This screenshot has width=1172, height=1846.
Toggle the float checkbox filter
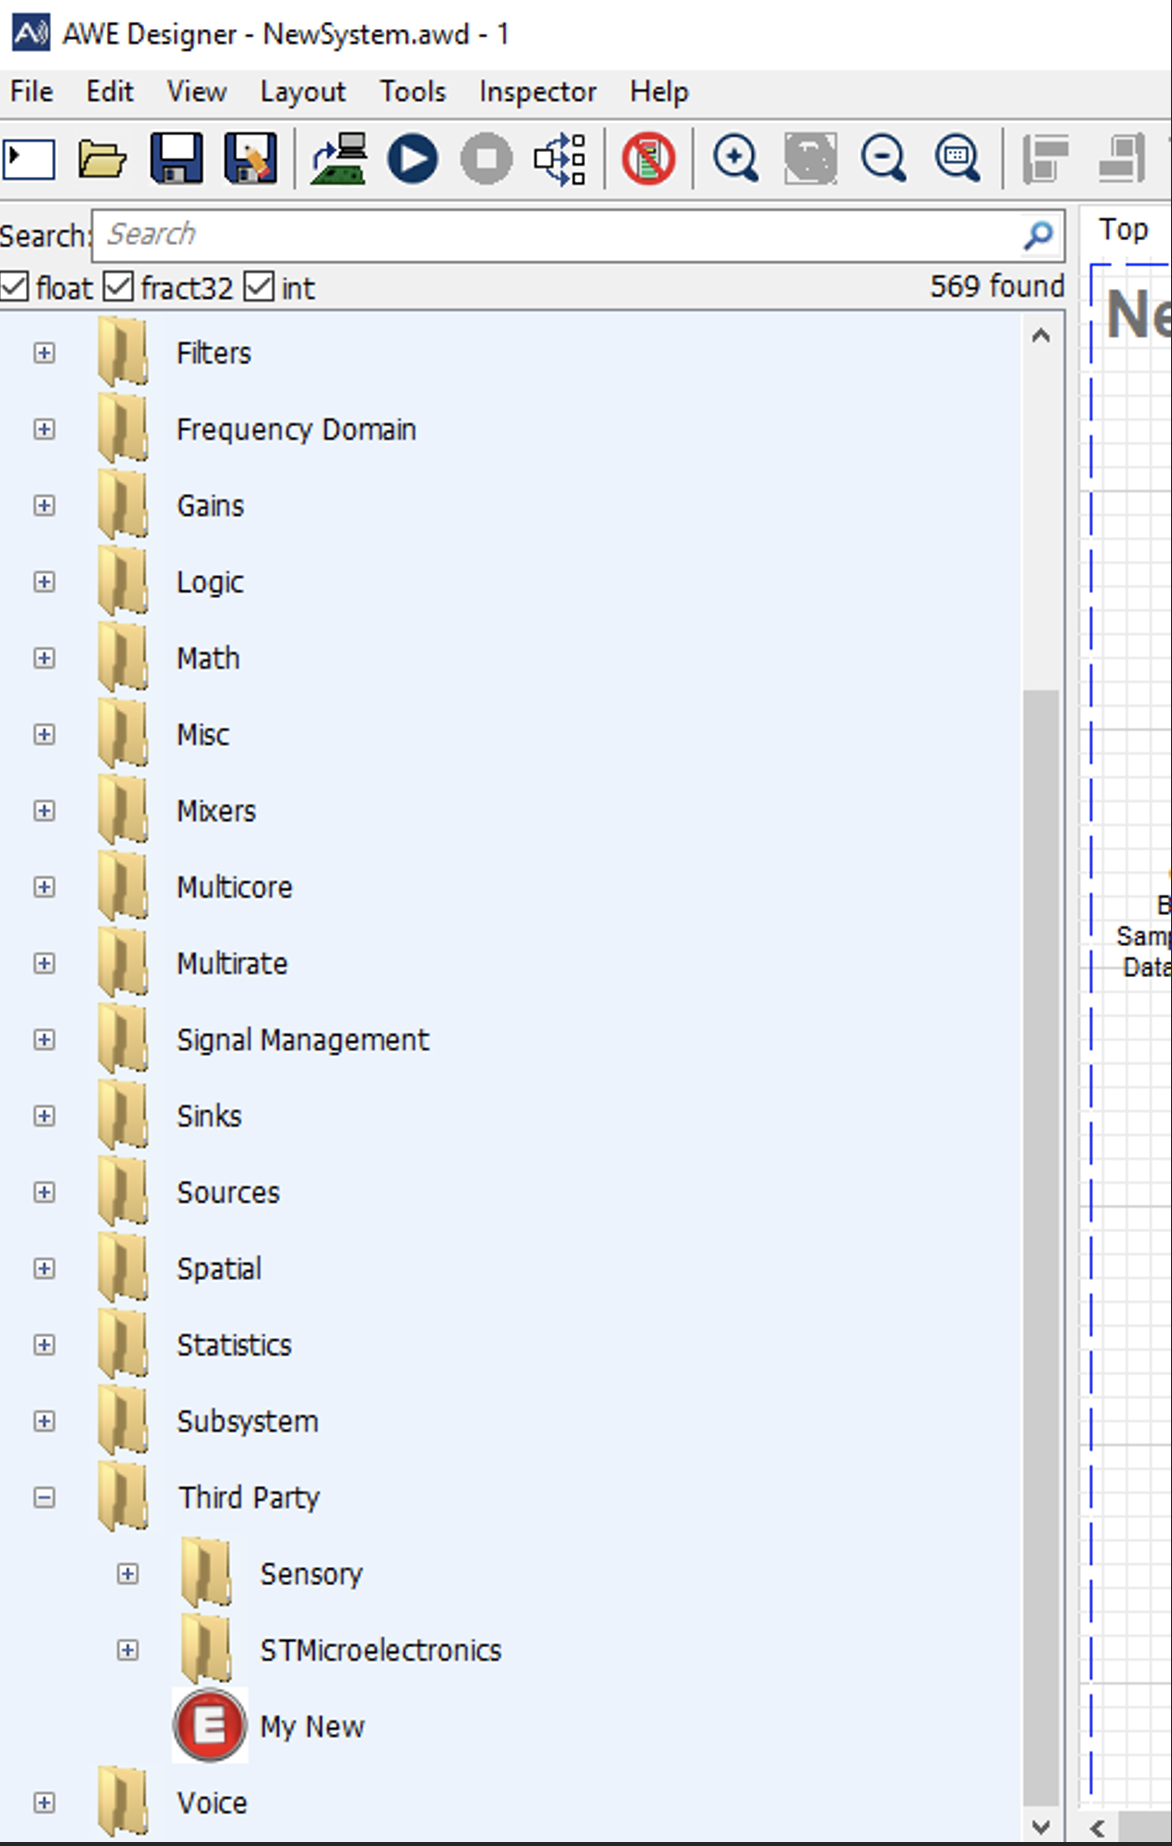tap(15, 288)
